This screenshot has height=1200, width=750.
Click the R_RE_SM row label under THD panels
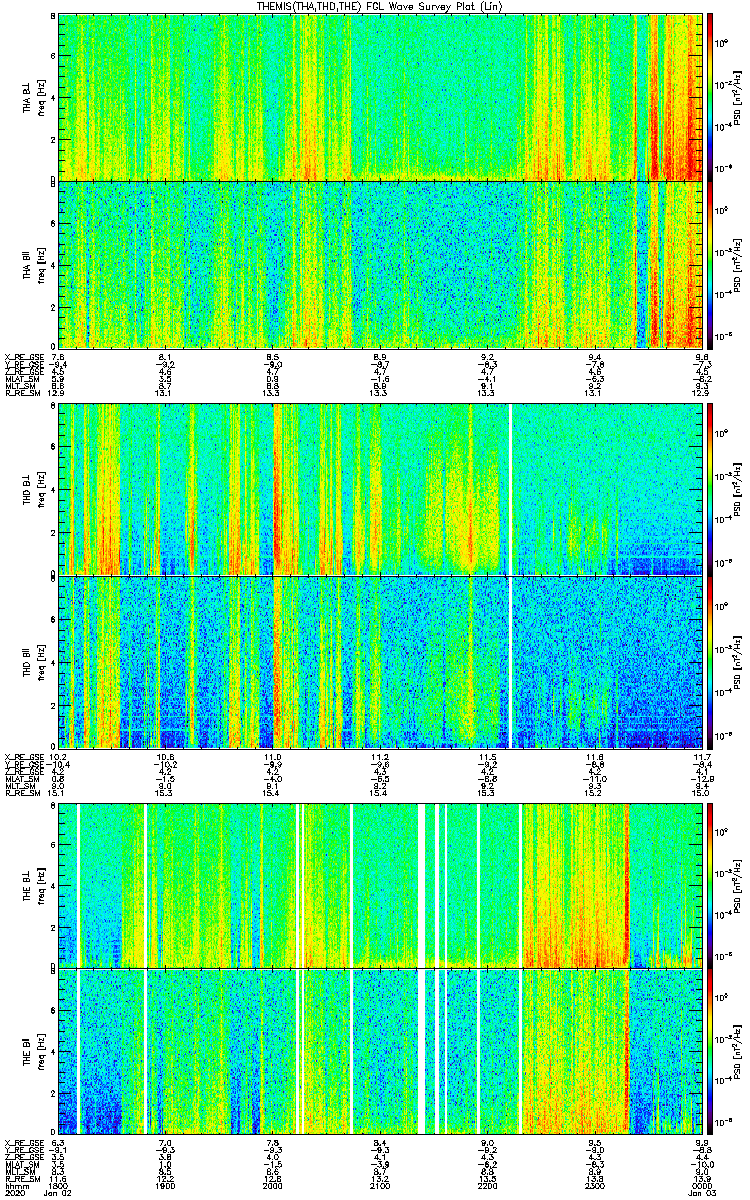point(21,791)
